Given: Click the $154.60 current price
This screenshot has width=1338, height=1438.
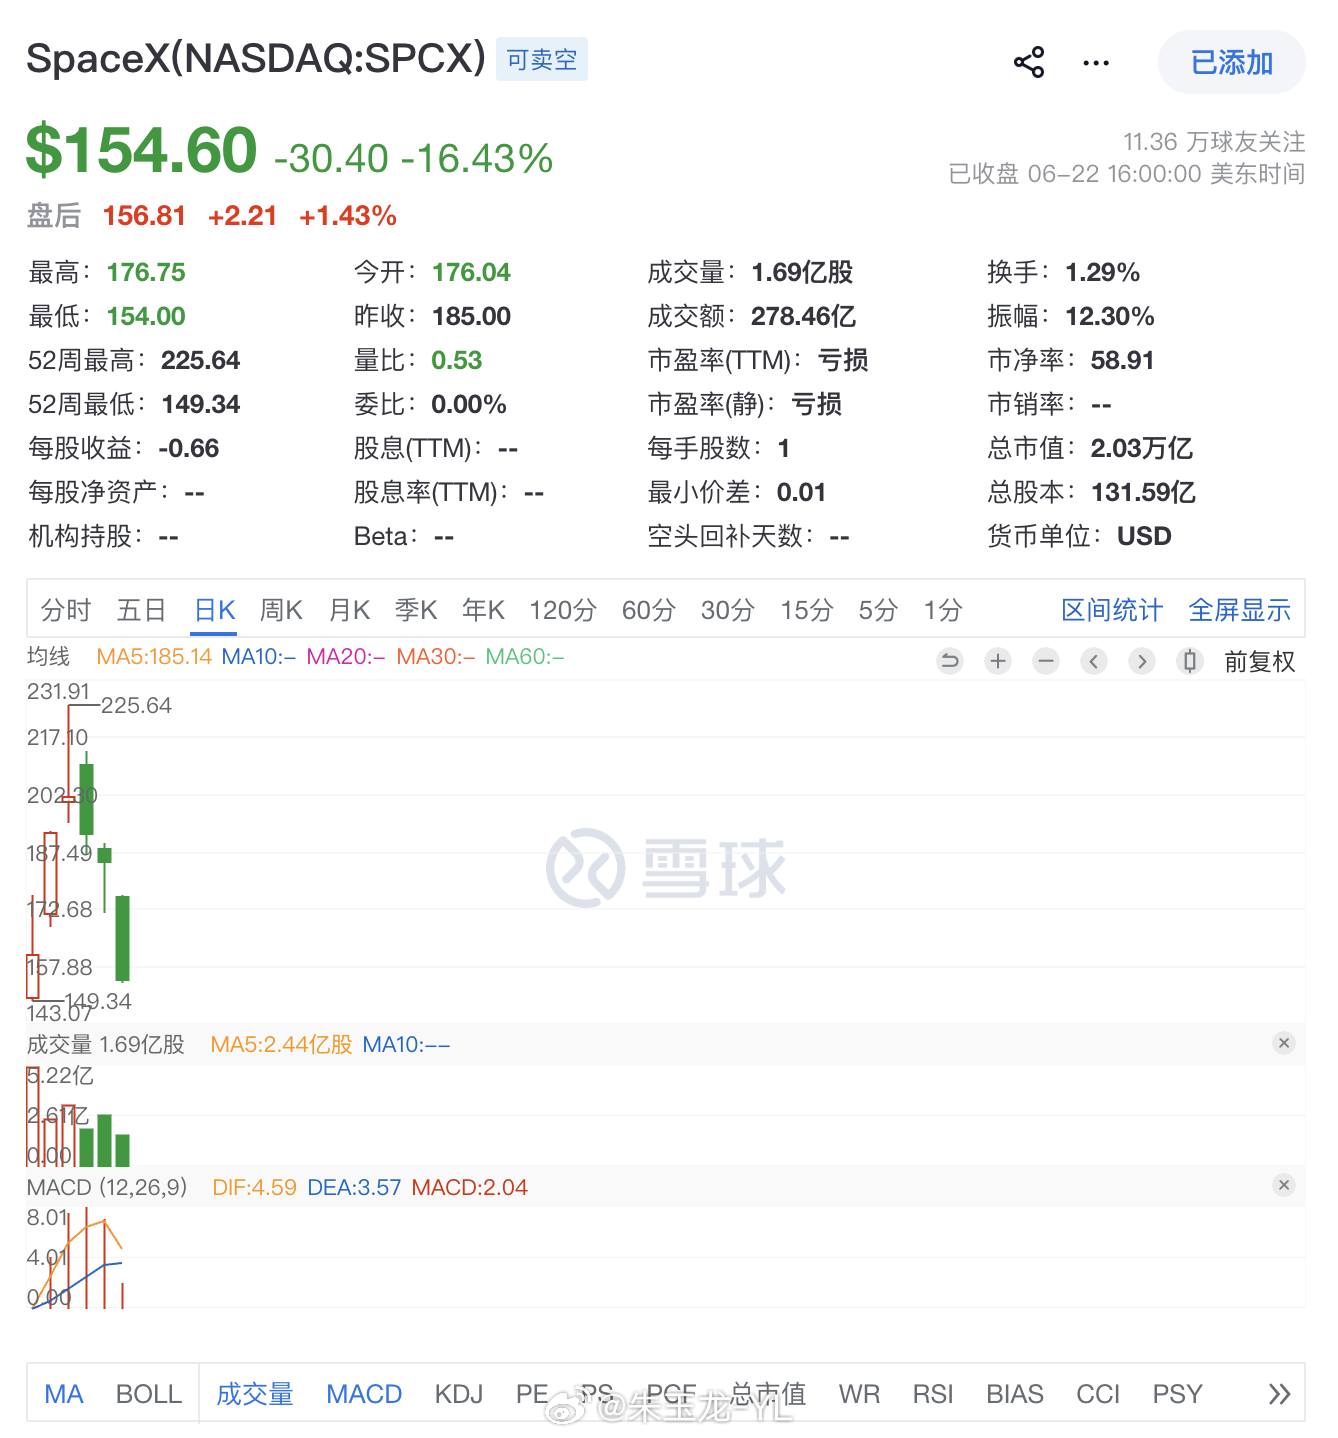Looking at the screenshot, I should tap(141, 150).
